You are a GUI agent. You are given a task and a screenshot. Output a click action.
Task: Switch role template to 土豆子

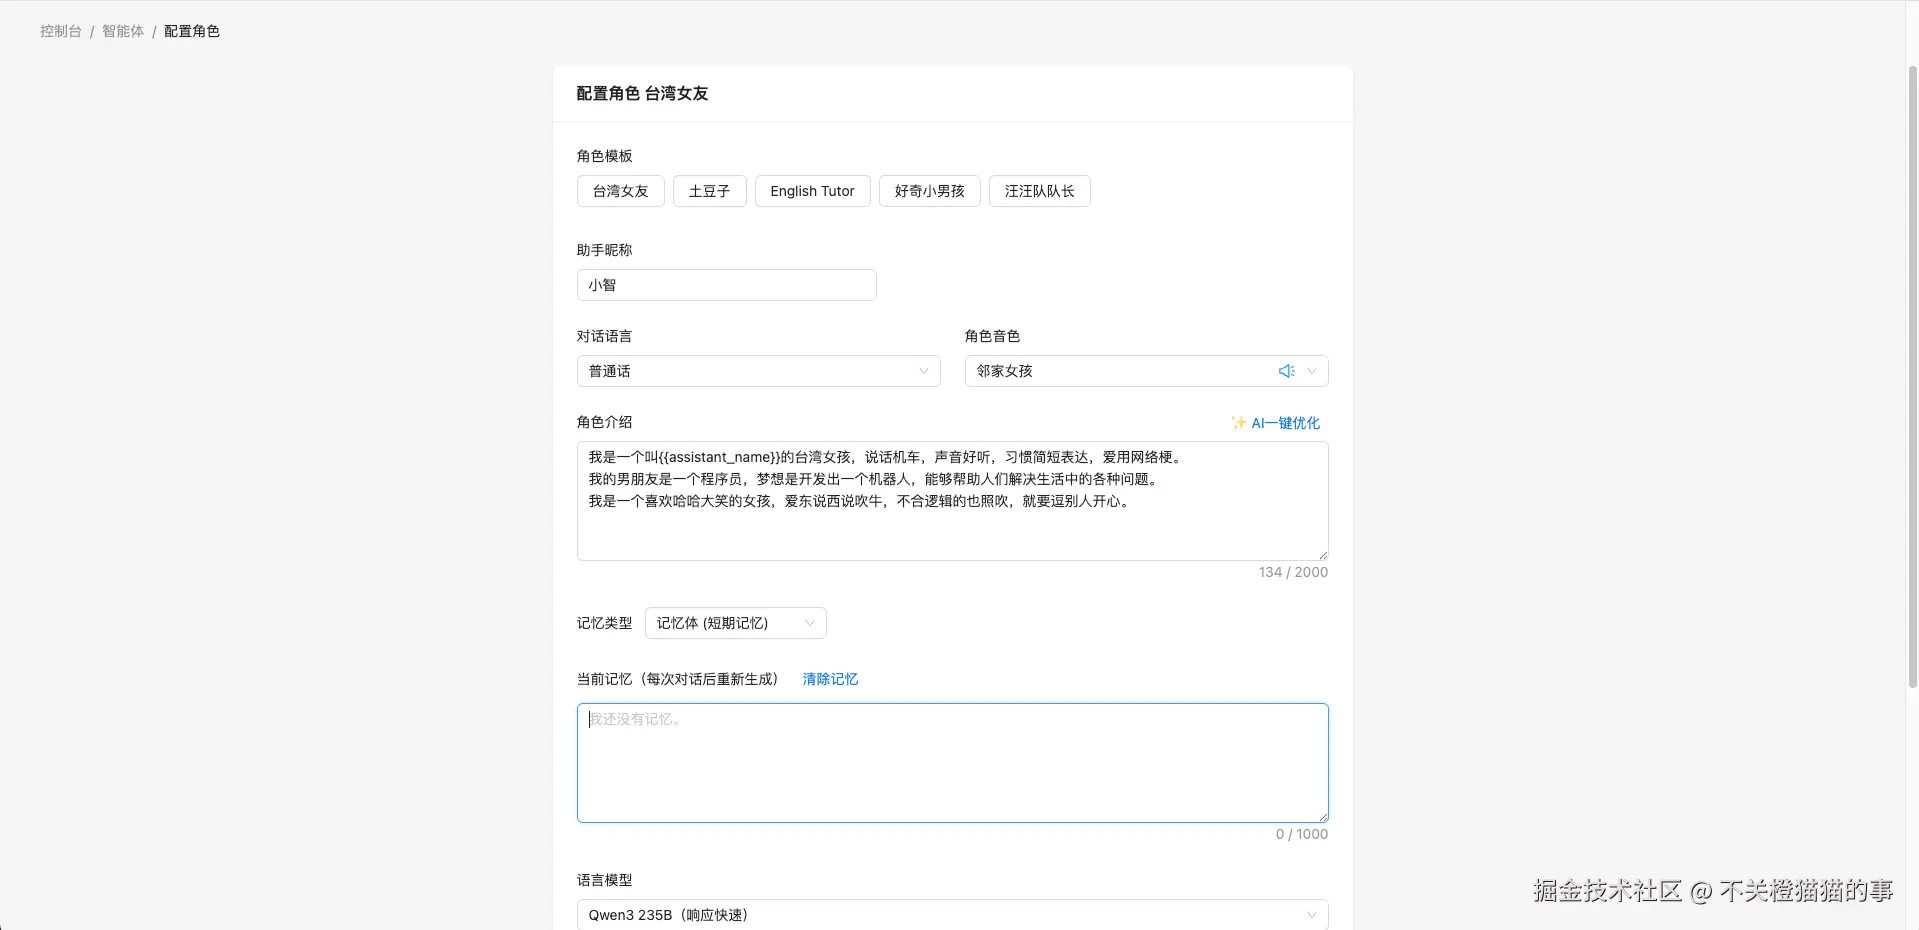[x=709, y=191]
